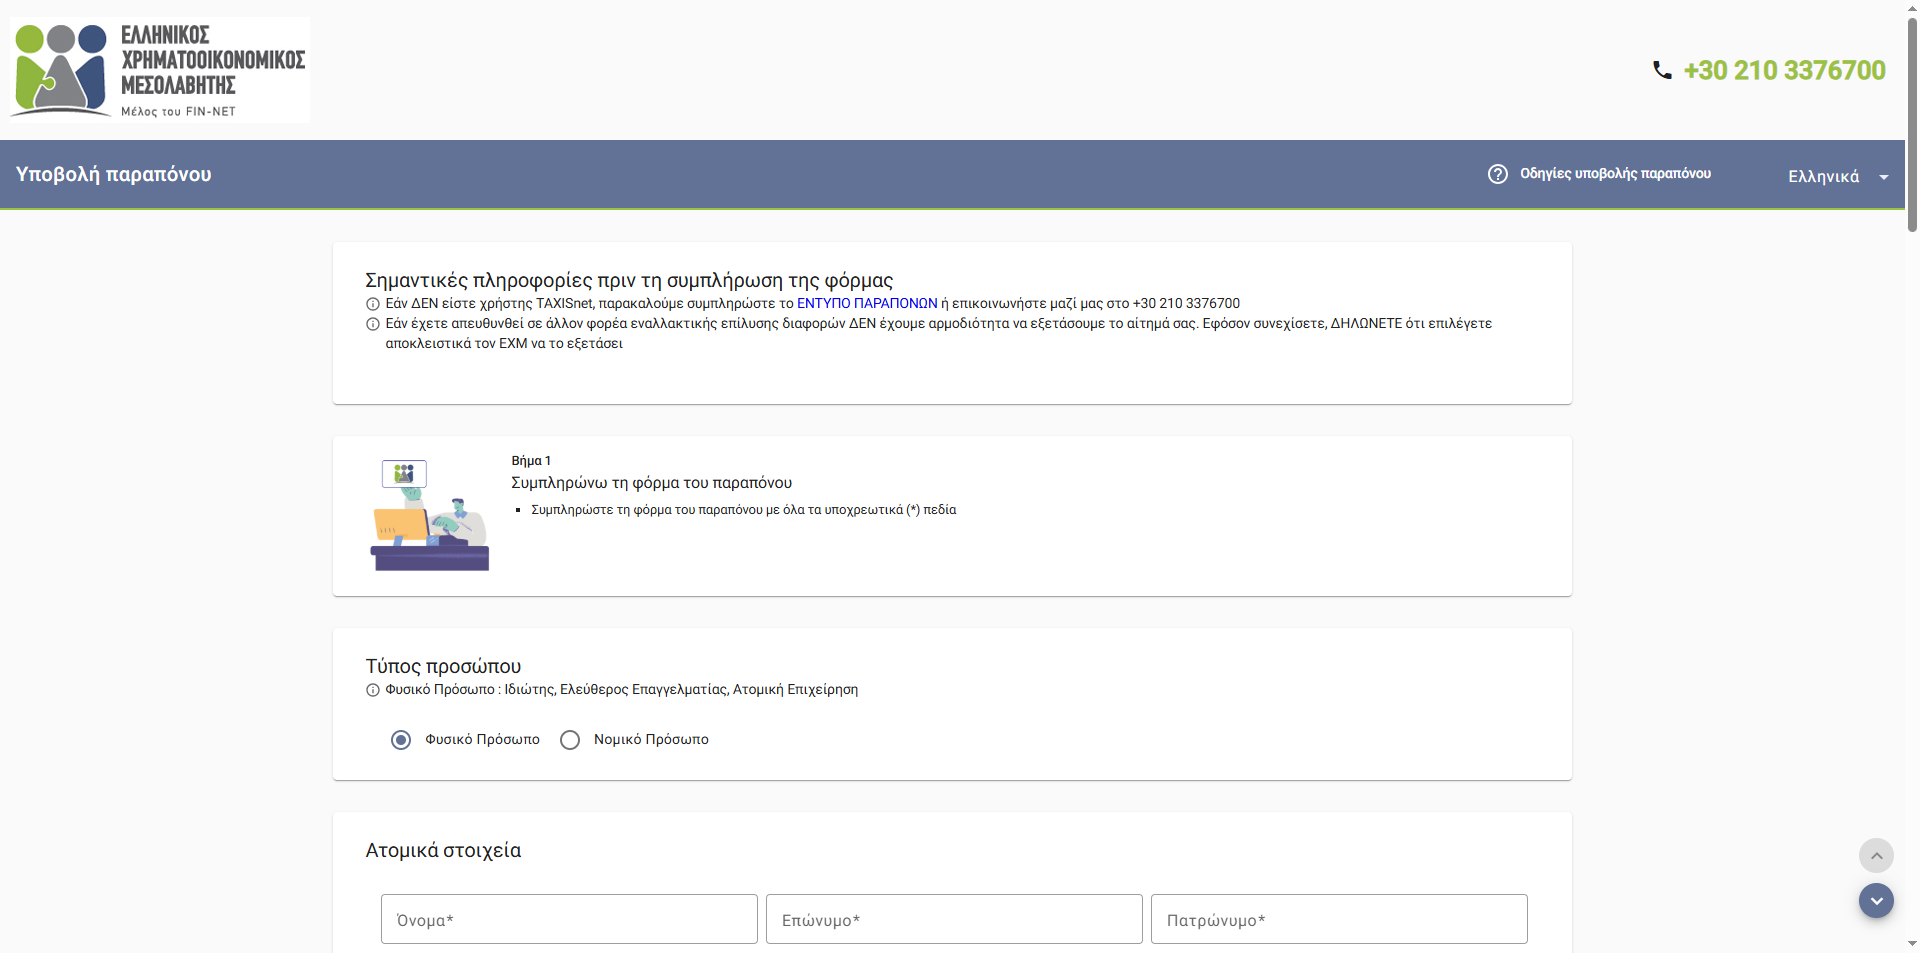Click the help question mark icon

coord(1497,174)
